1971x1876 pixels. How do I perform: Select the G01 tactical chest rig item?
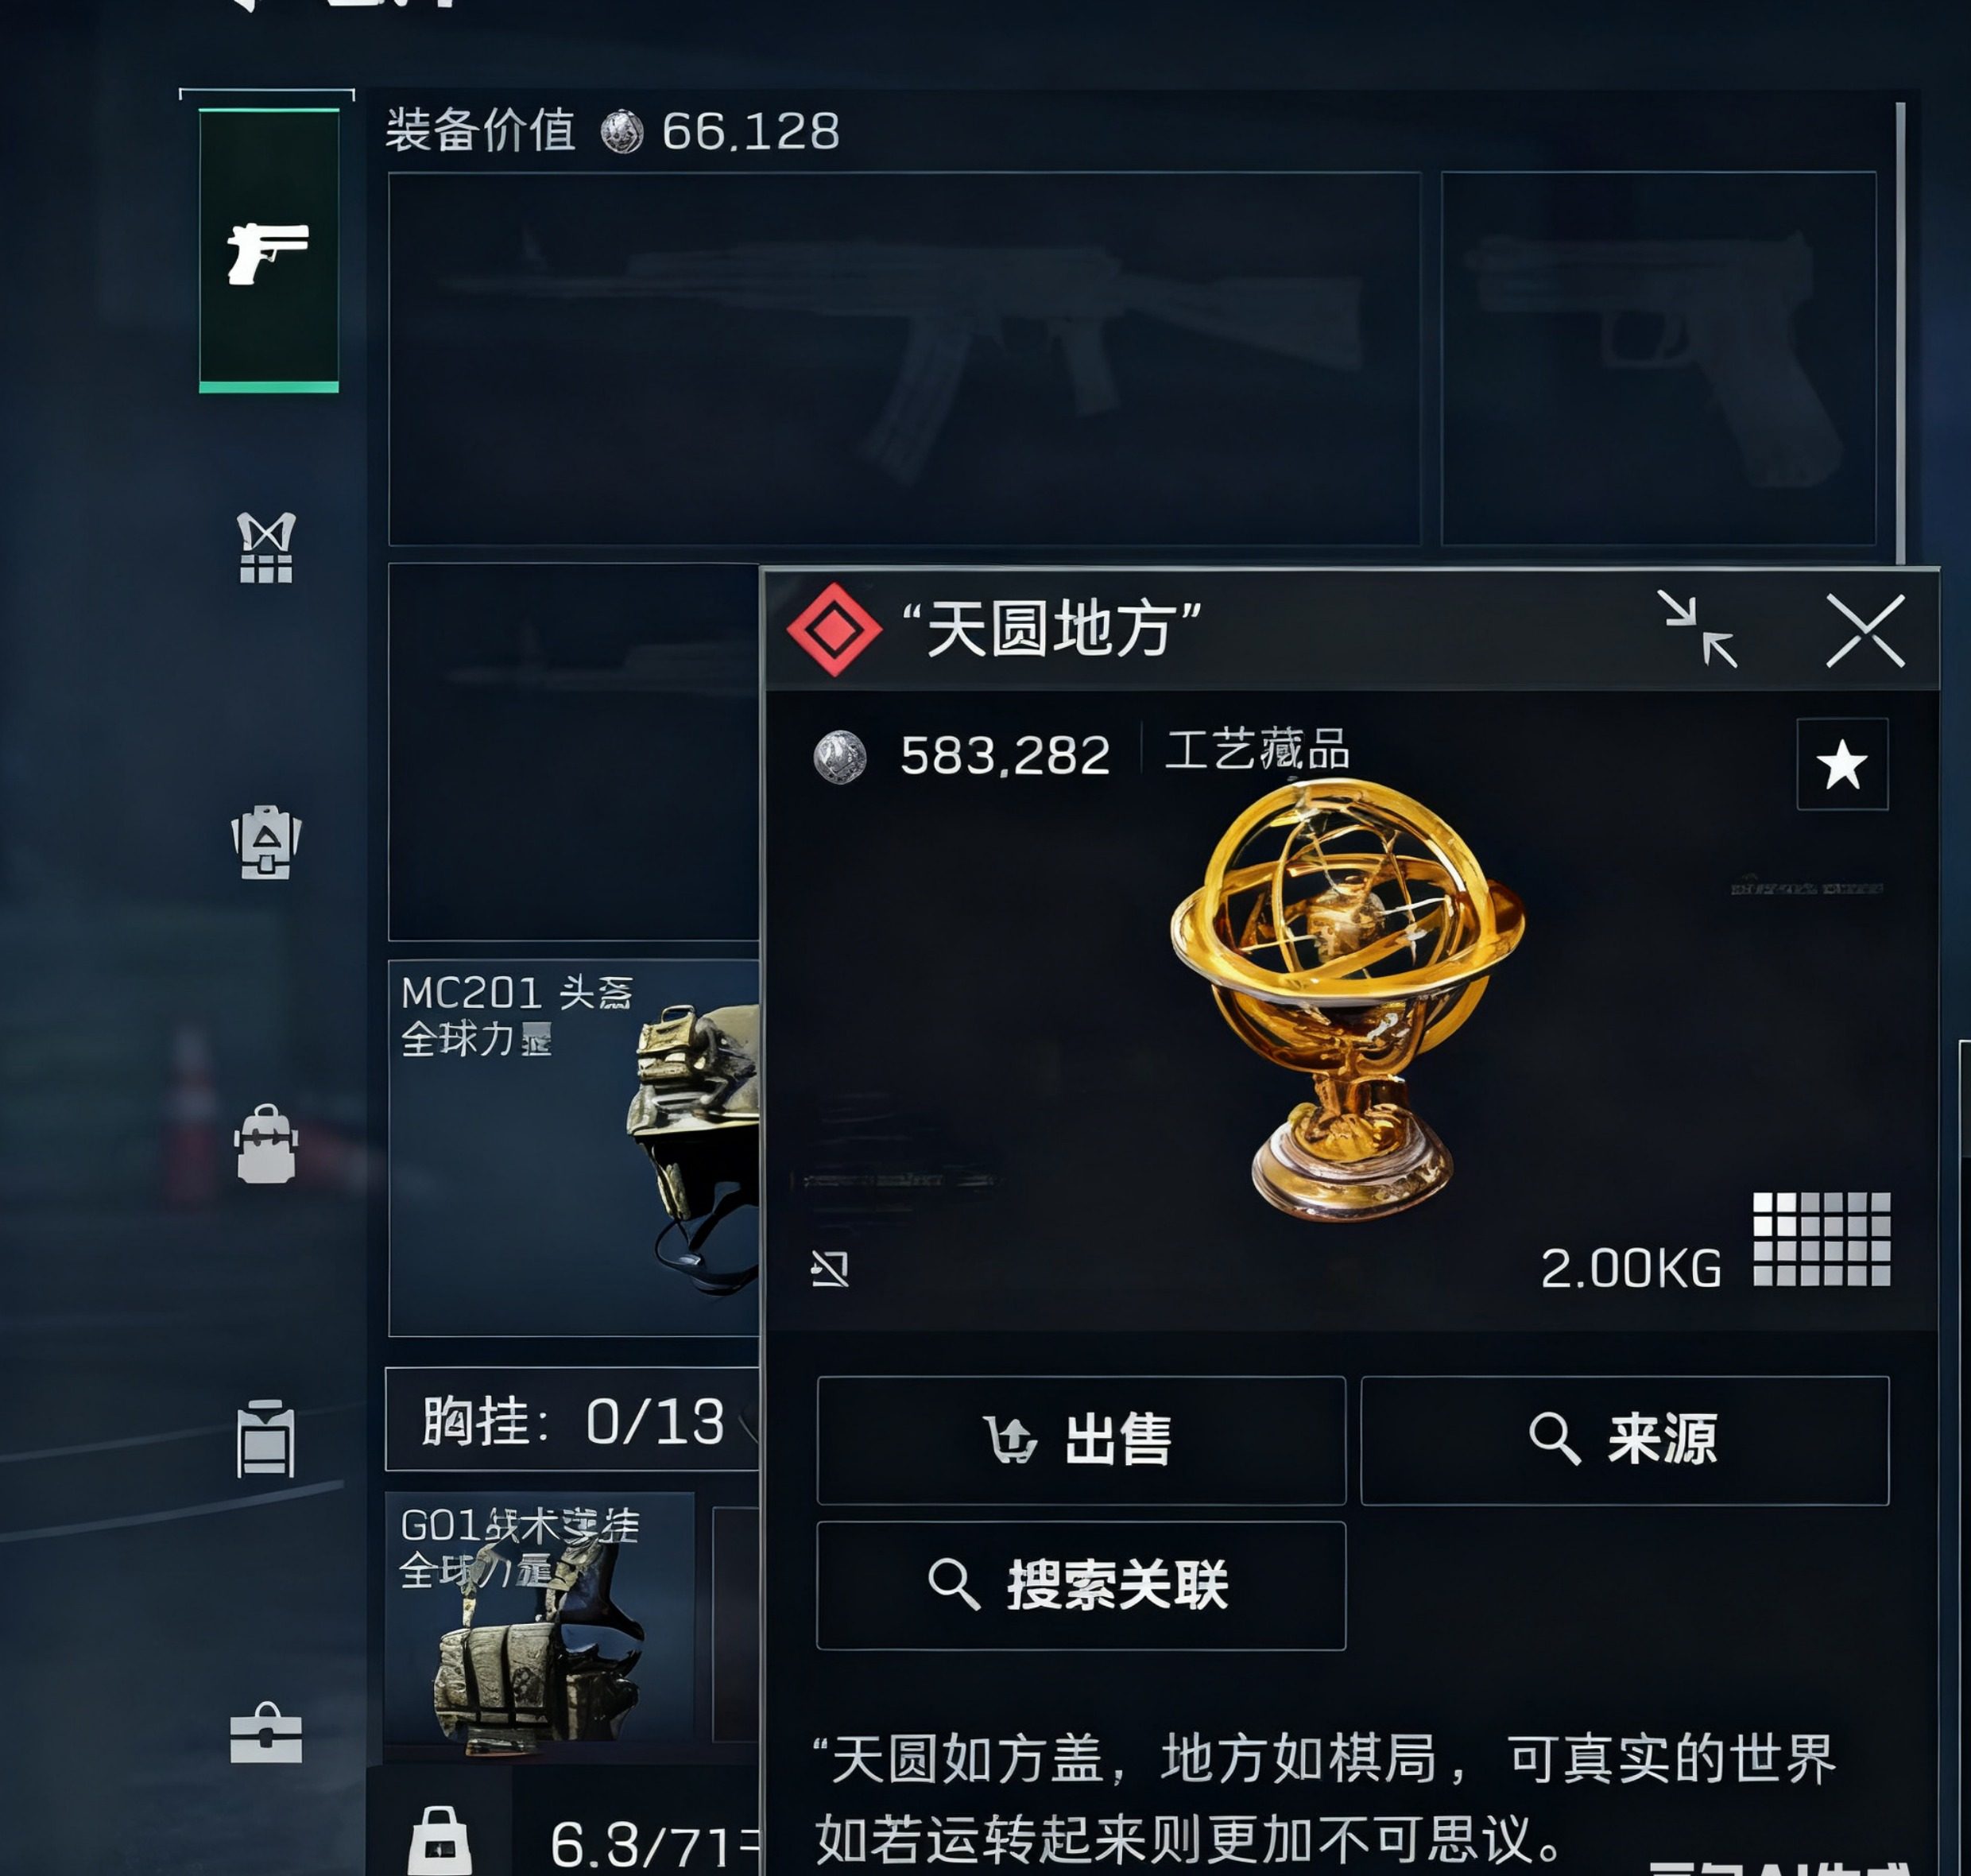(540, 1620)
